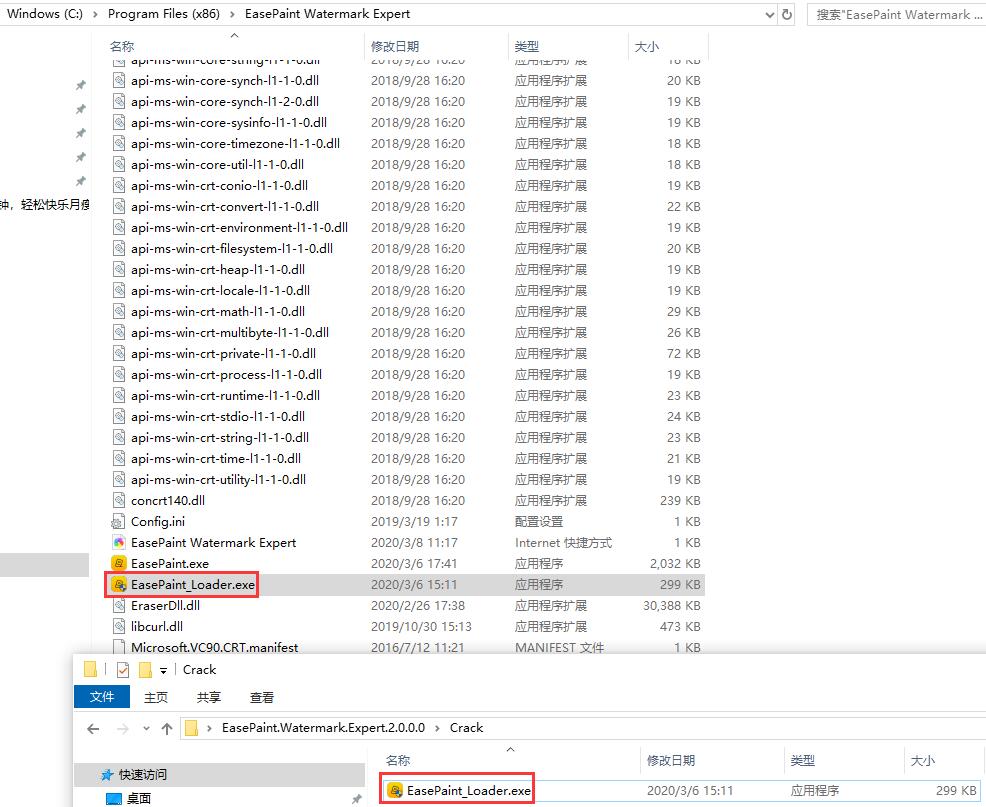This screenshot has height=807, width=986.
Task: Select EasePaint_Loader.exe icon in Program Files folder
Action: pyautogui.click(x=119, y=585)
